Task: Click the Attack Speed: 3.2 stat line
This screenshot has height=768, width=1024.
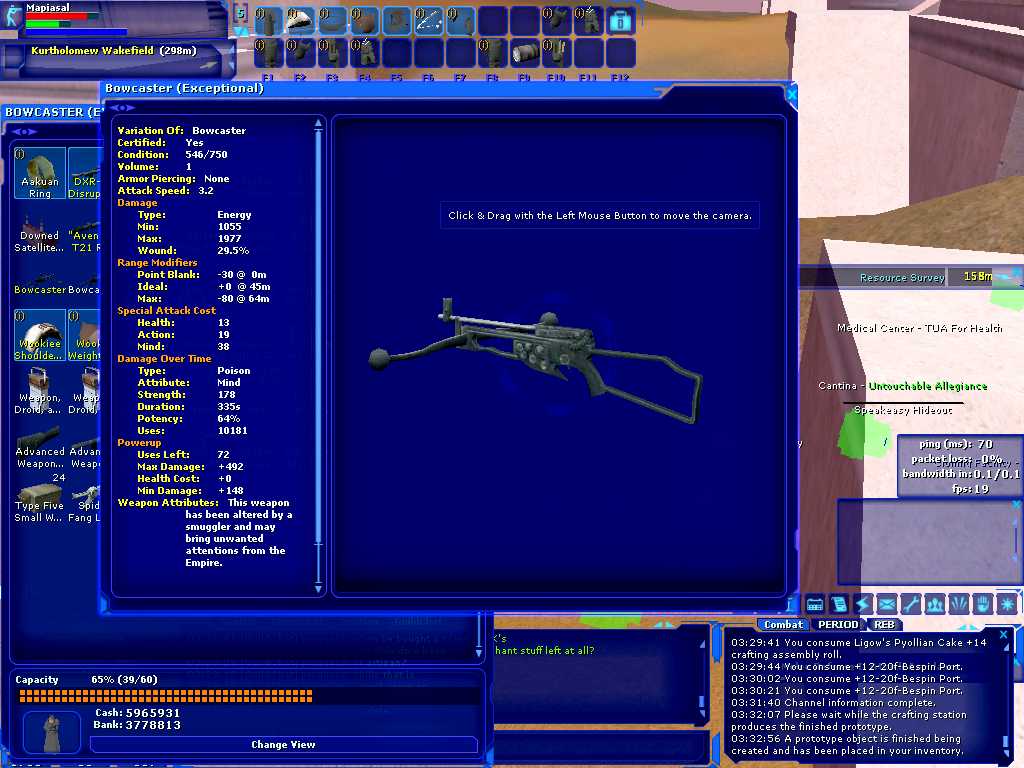Action: pyautogui.click(x=165, y=191)
